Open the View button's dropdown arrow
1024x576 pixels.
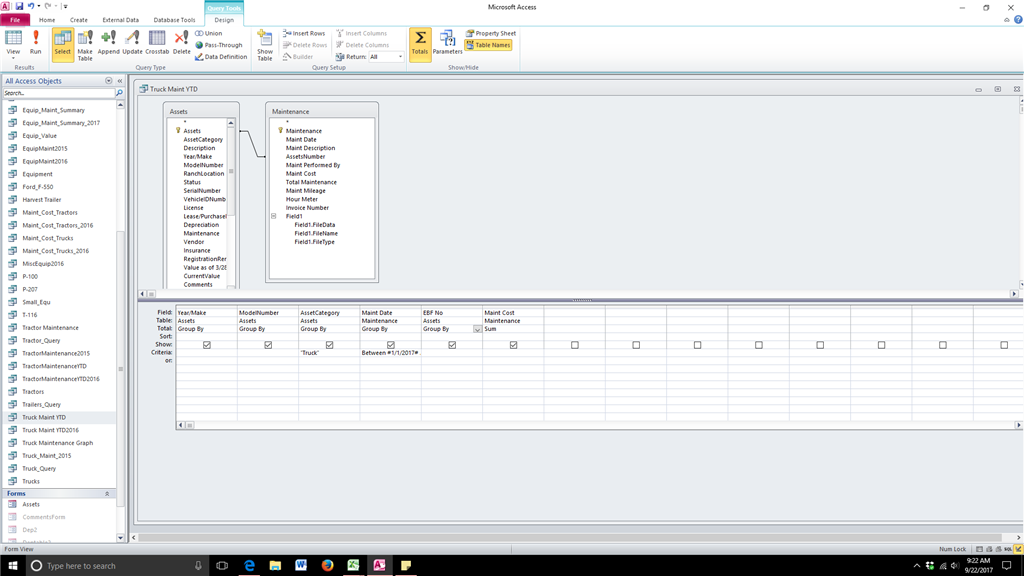13,59
